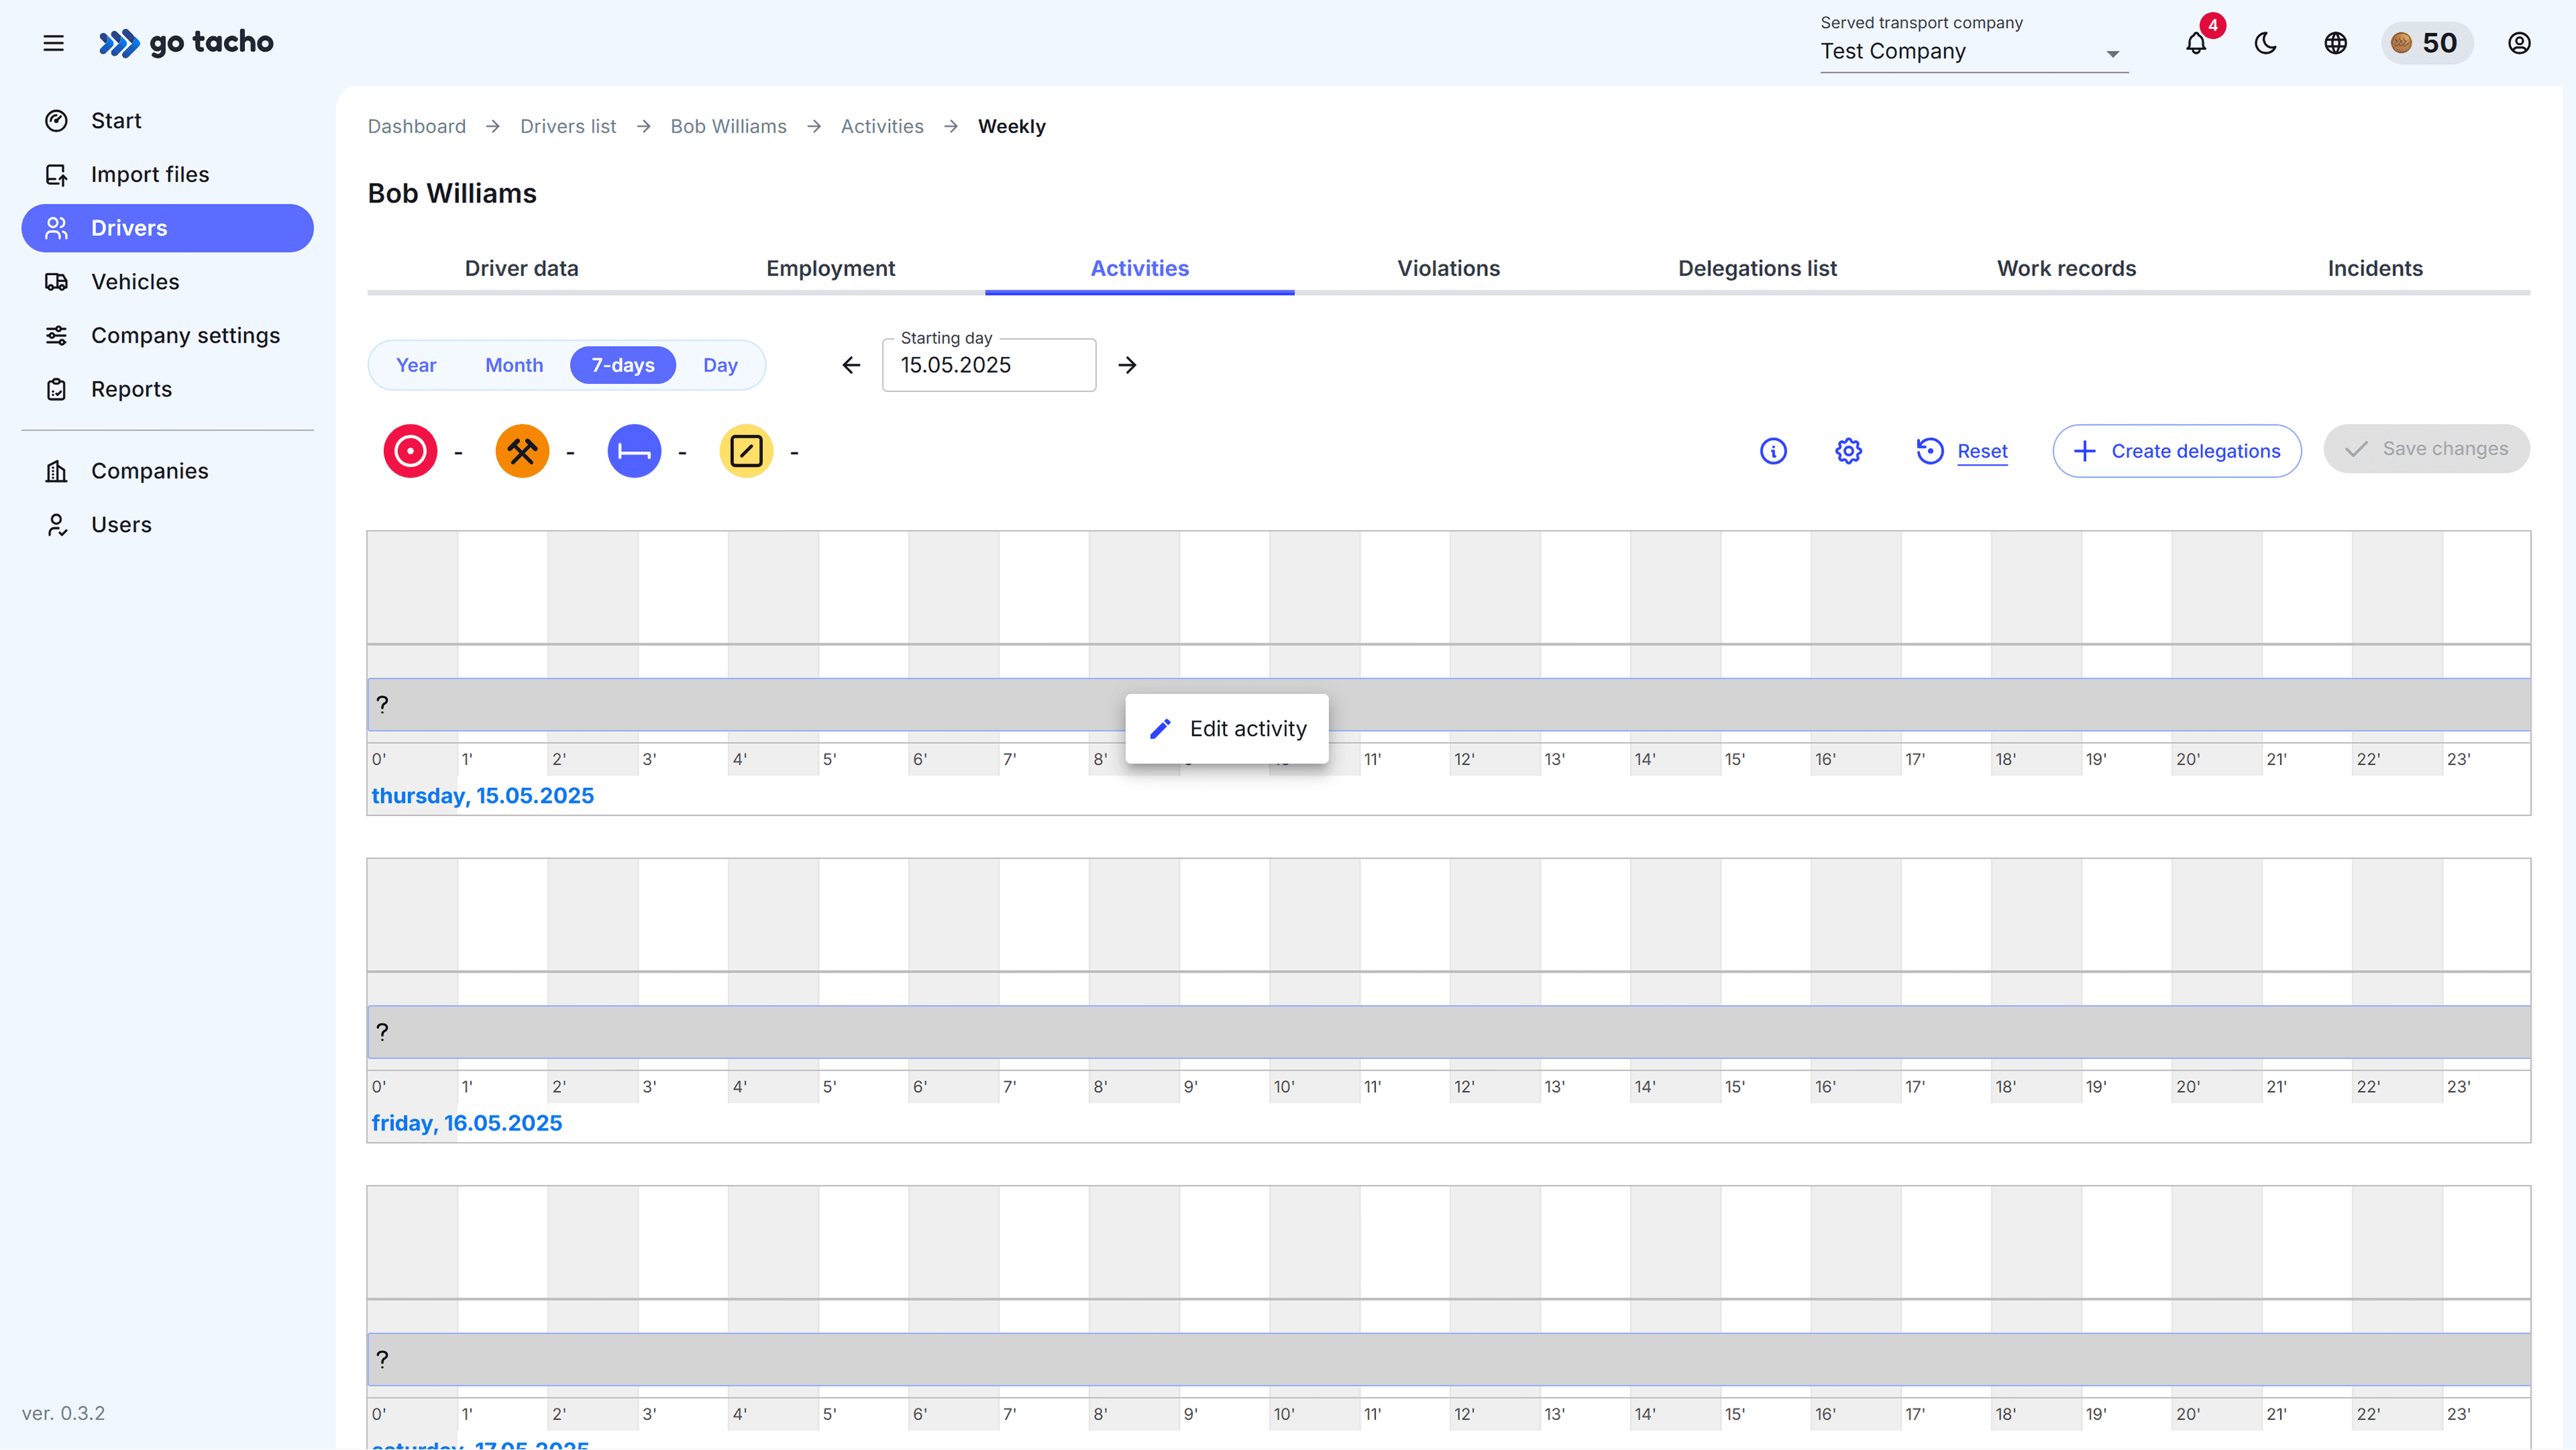Select the Day view option
This screenshot has height=1450, width=2576.
point(720,364)
